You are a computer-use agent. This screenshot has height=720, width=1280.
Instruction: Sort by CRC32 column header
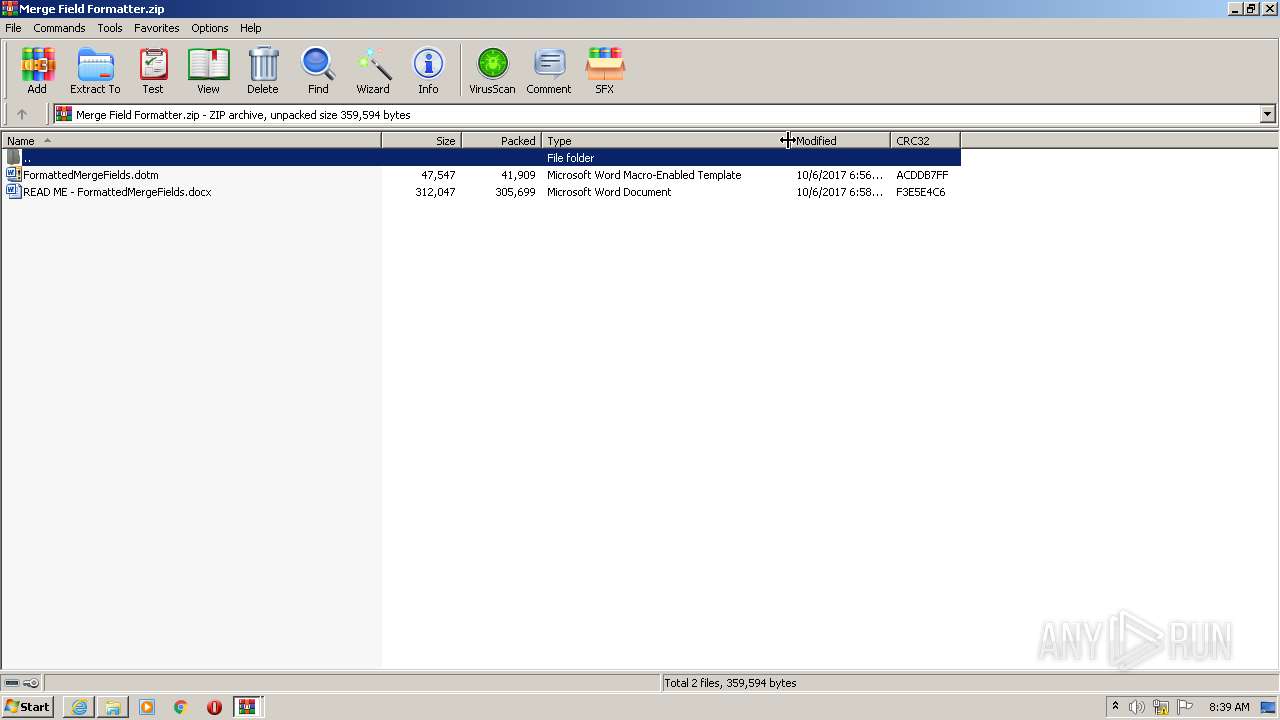[x=925, y=141]
